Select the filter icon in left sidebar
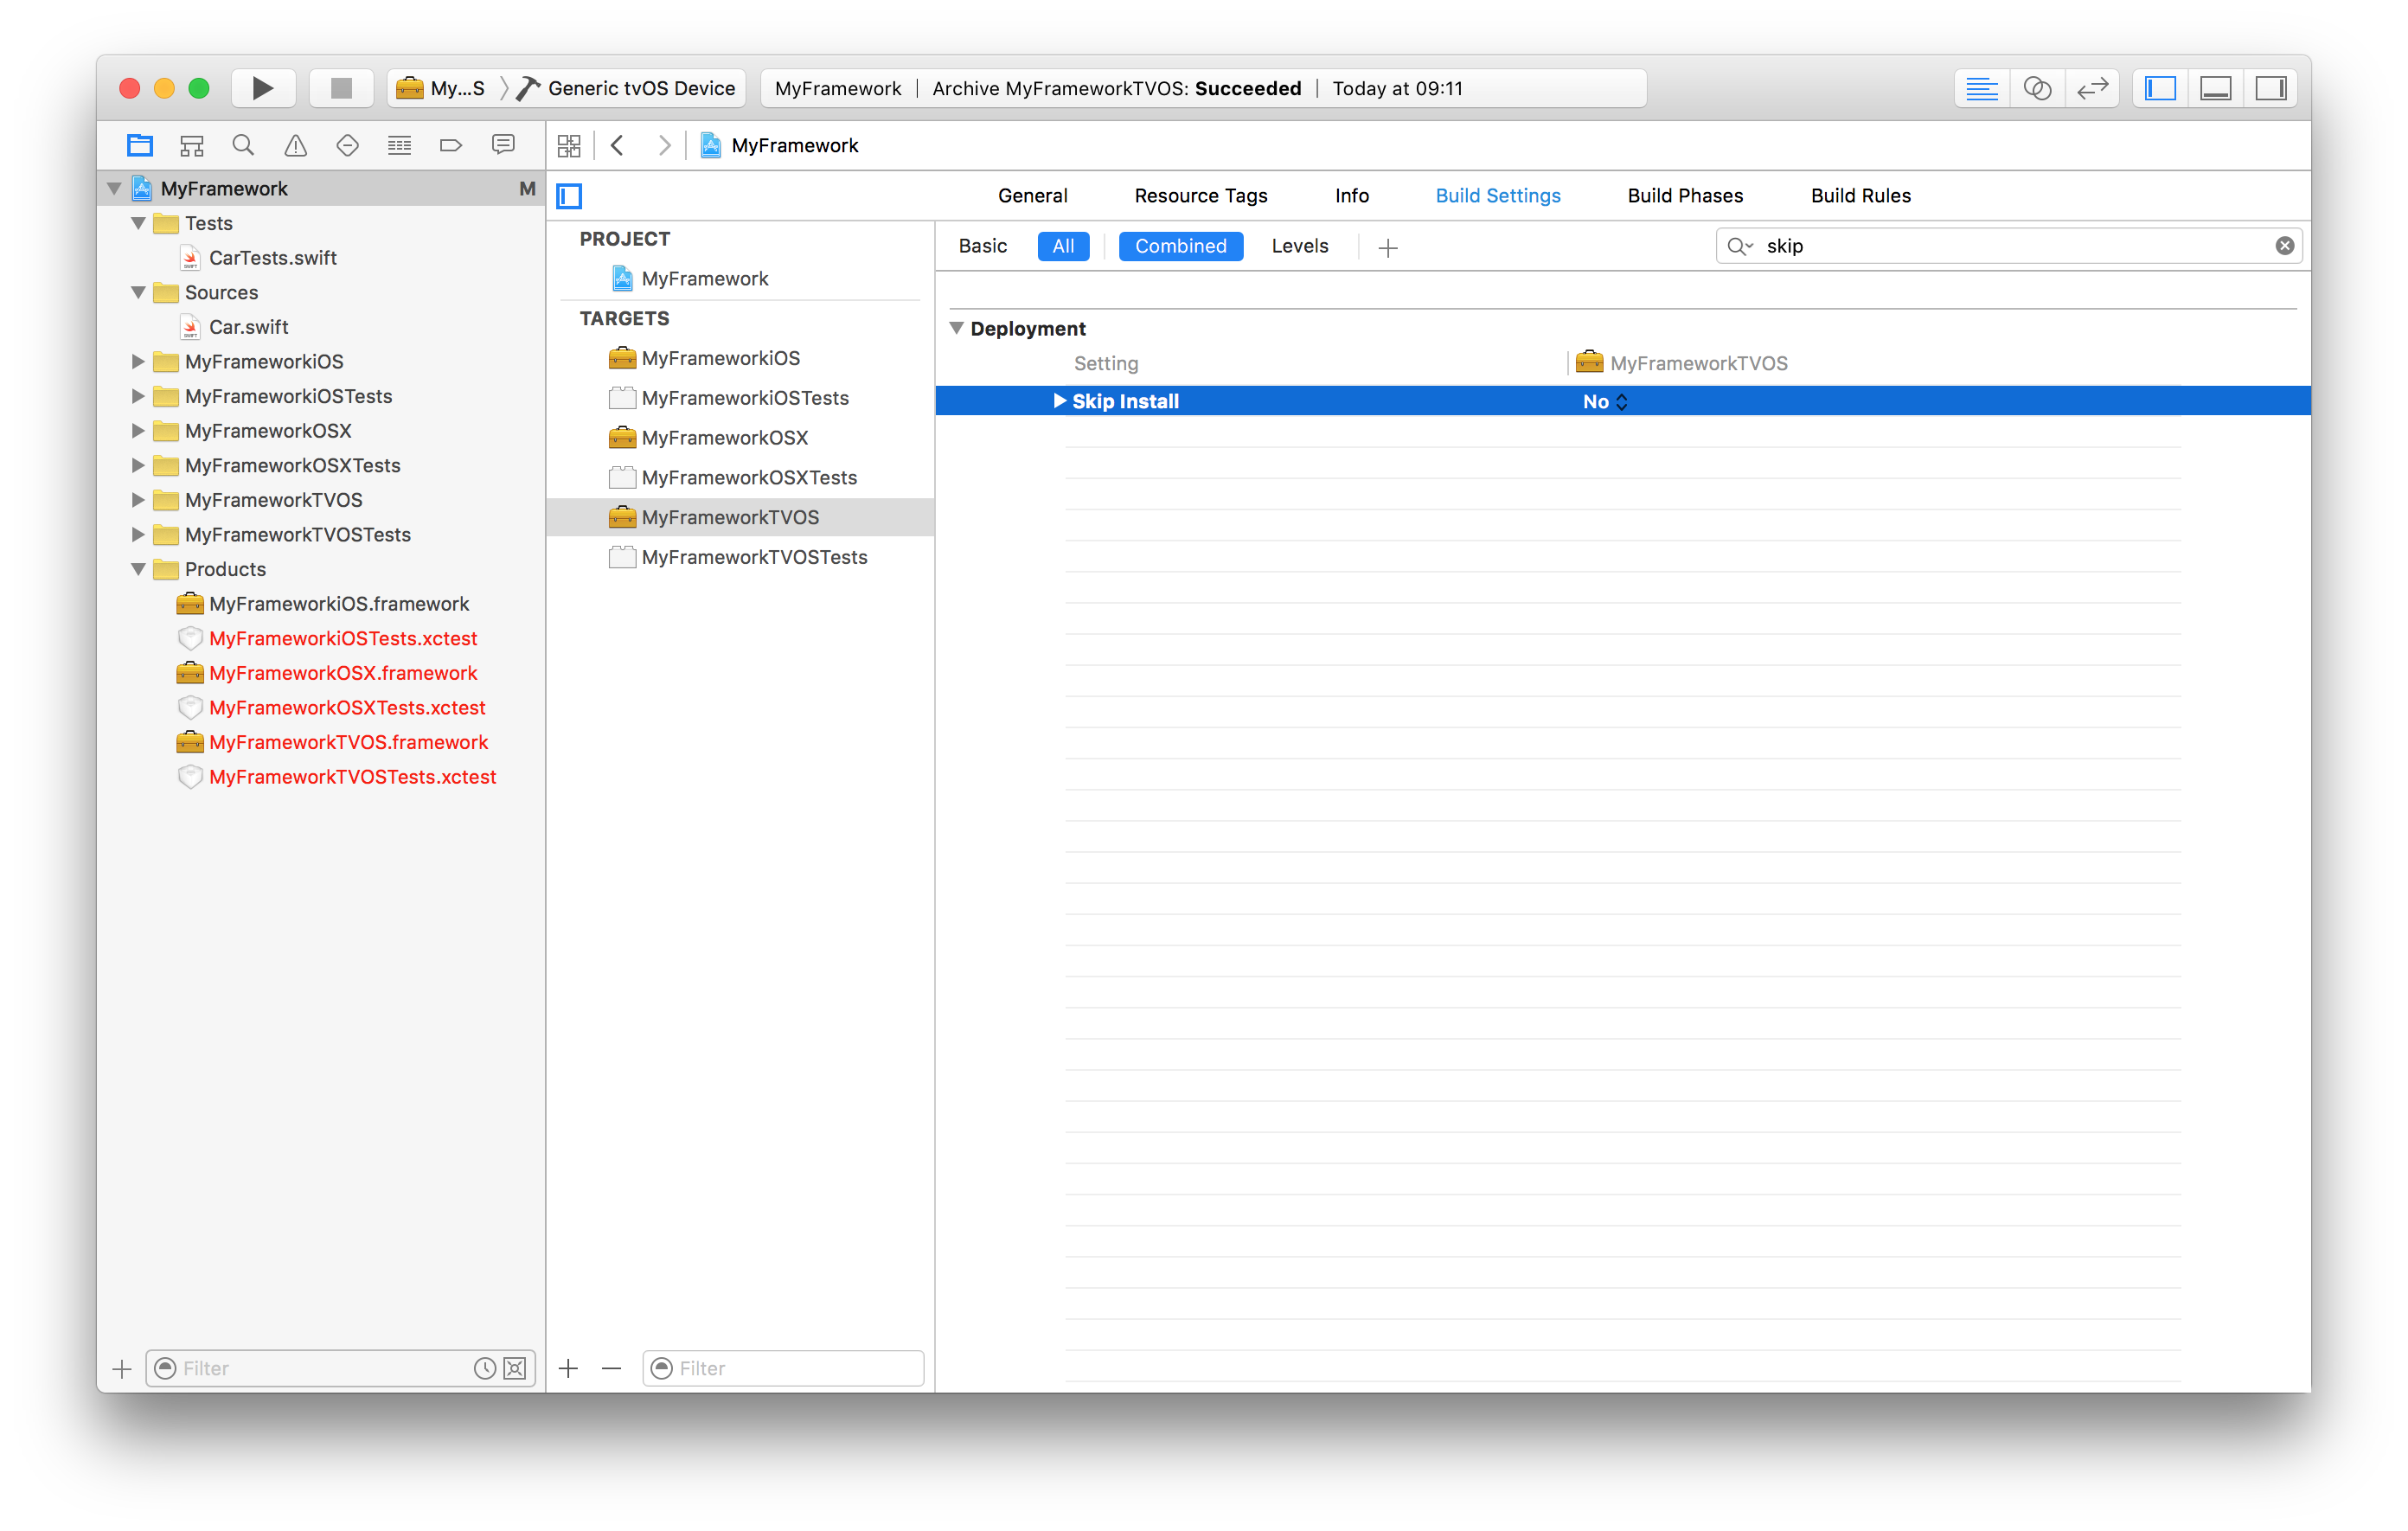The height and width of the screenshot is (1531, 2408). pos(165,1368)
